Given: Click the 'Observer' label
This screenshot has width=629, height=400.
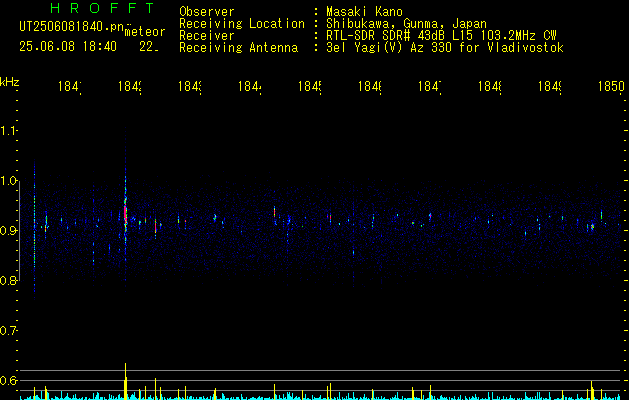Looking at the screenshot, I should point(207,12).
